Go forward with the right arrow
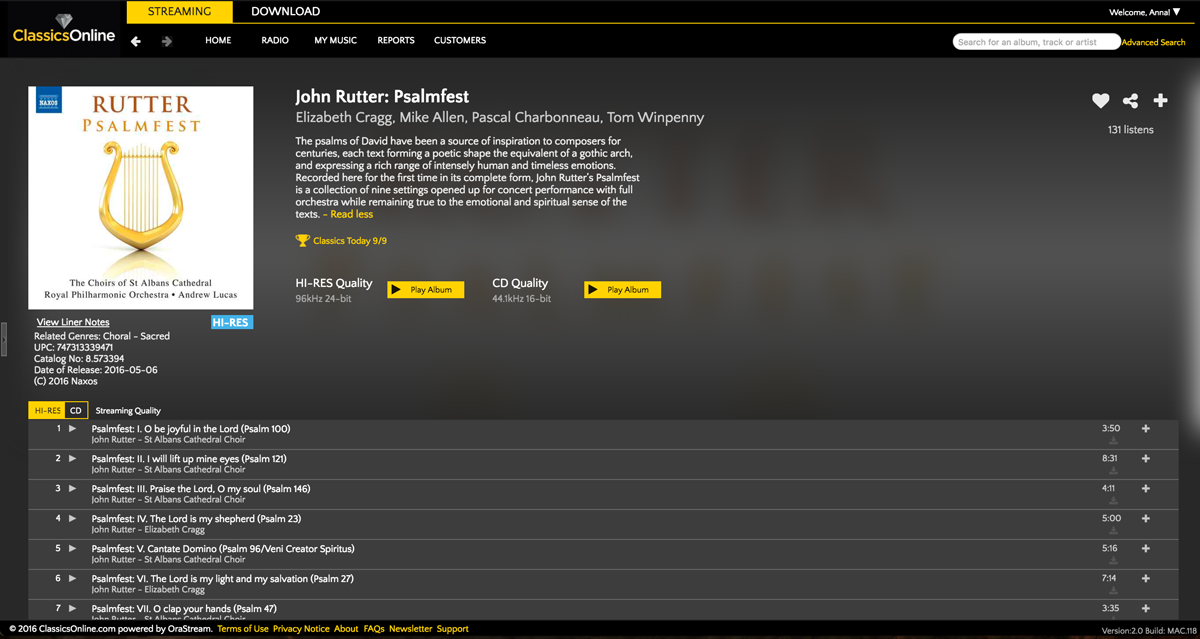This screenshot has height=639, width=1200. 167,41
